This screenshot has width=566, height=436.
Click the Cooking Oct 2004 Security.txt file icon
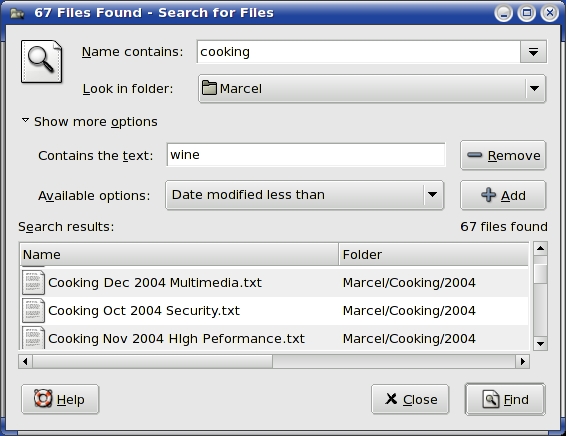click(33, 310)
